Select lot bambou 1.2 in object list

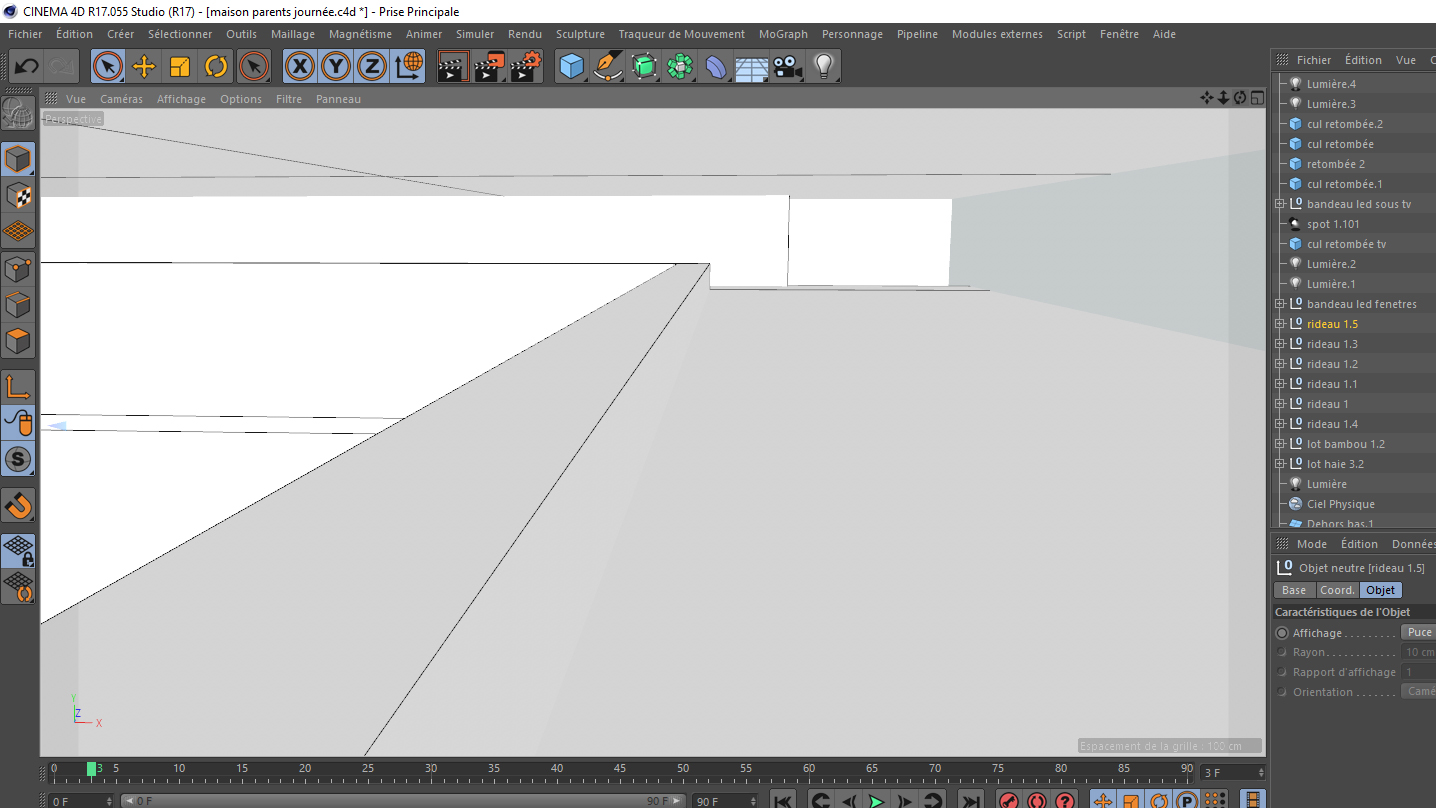pyautogui.click(x=1345, y=444)
